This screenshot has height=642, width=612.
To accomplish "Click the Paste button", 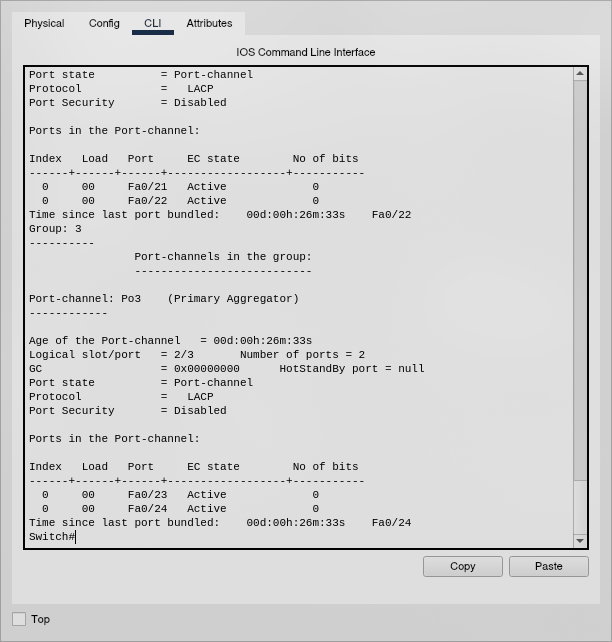I will (x=548, y=566).
